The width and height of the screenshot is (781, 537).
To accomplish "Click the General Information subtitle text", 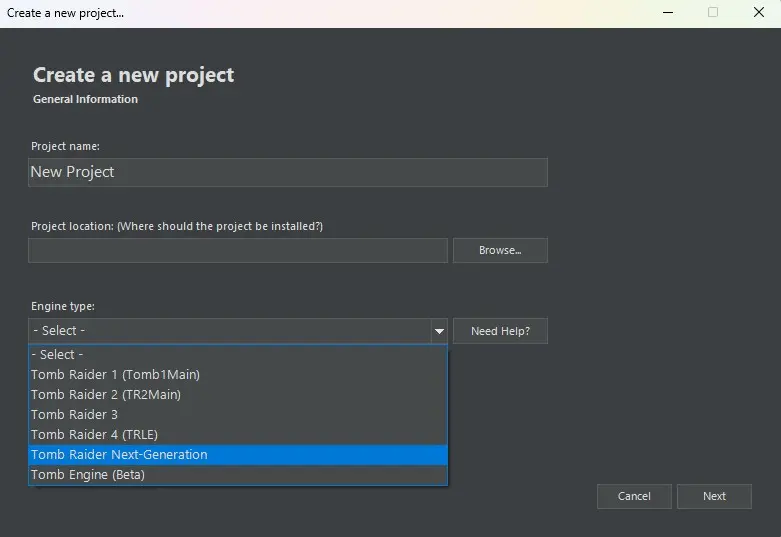I will tap(85, 99).
